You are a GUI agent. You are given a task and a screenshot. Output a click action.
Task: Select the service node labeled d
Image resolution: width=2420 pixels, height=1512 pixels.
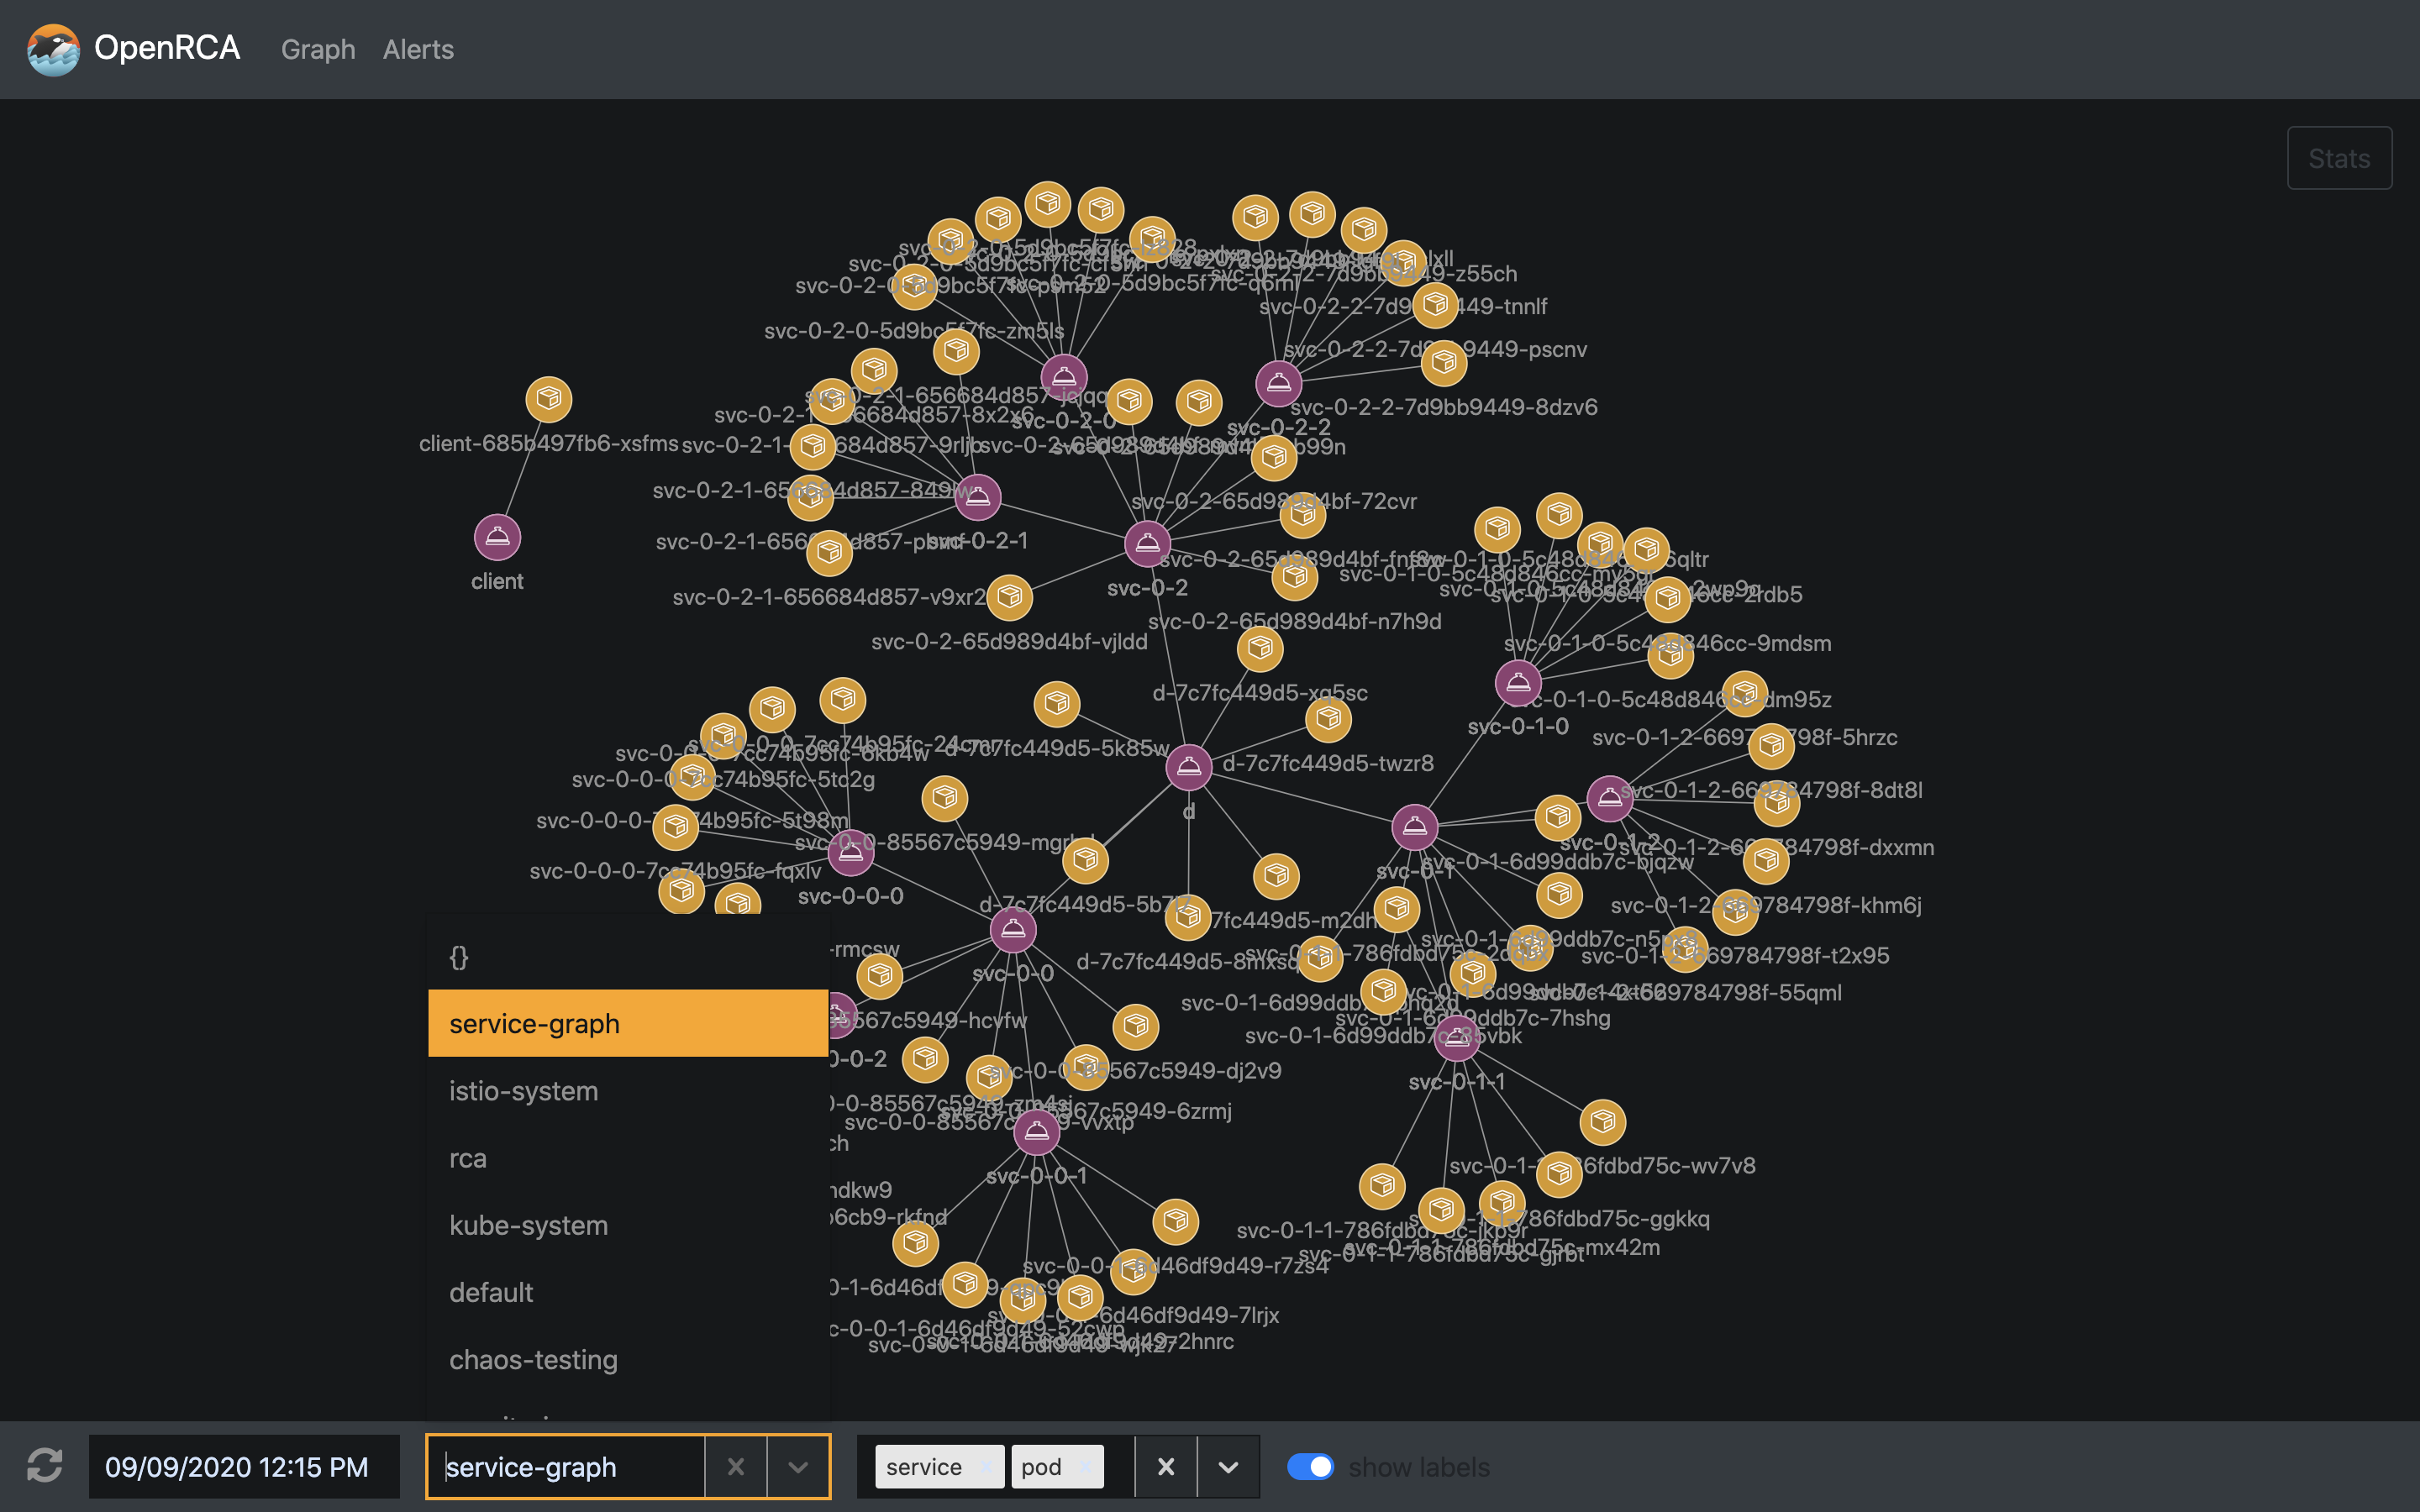click(1189, 767)
